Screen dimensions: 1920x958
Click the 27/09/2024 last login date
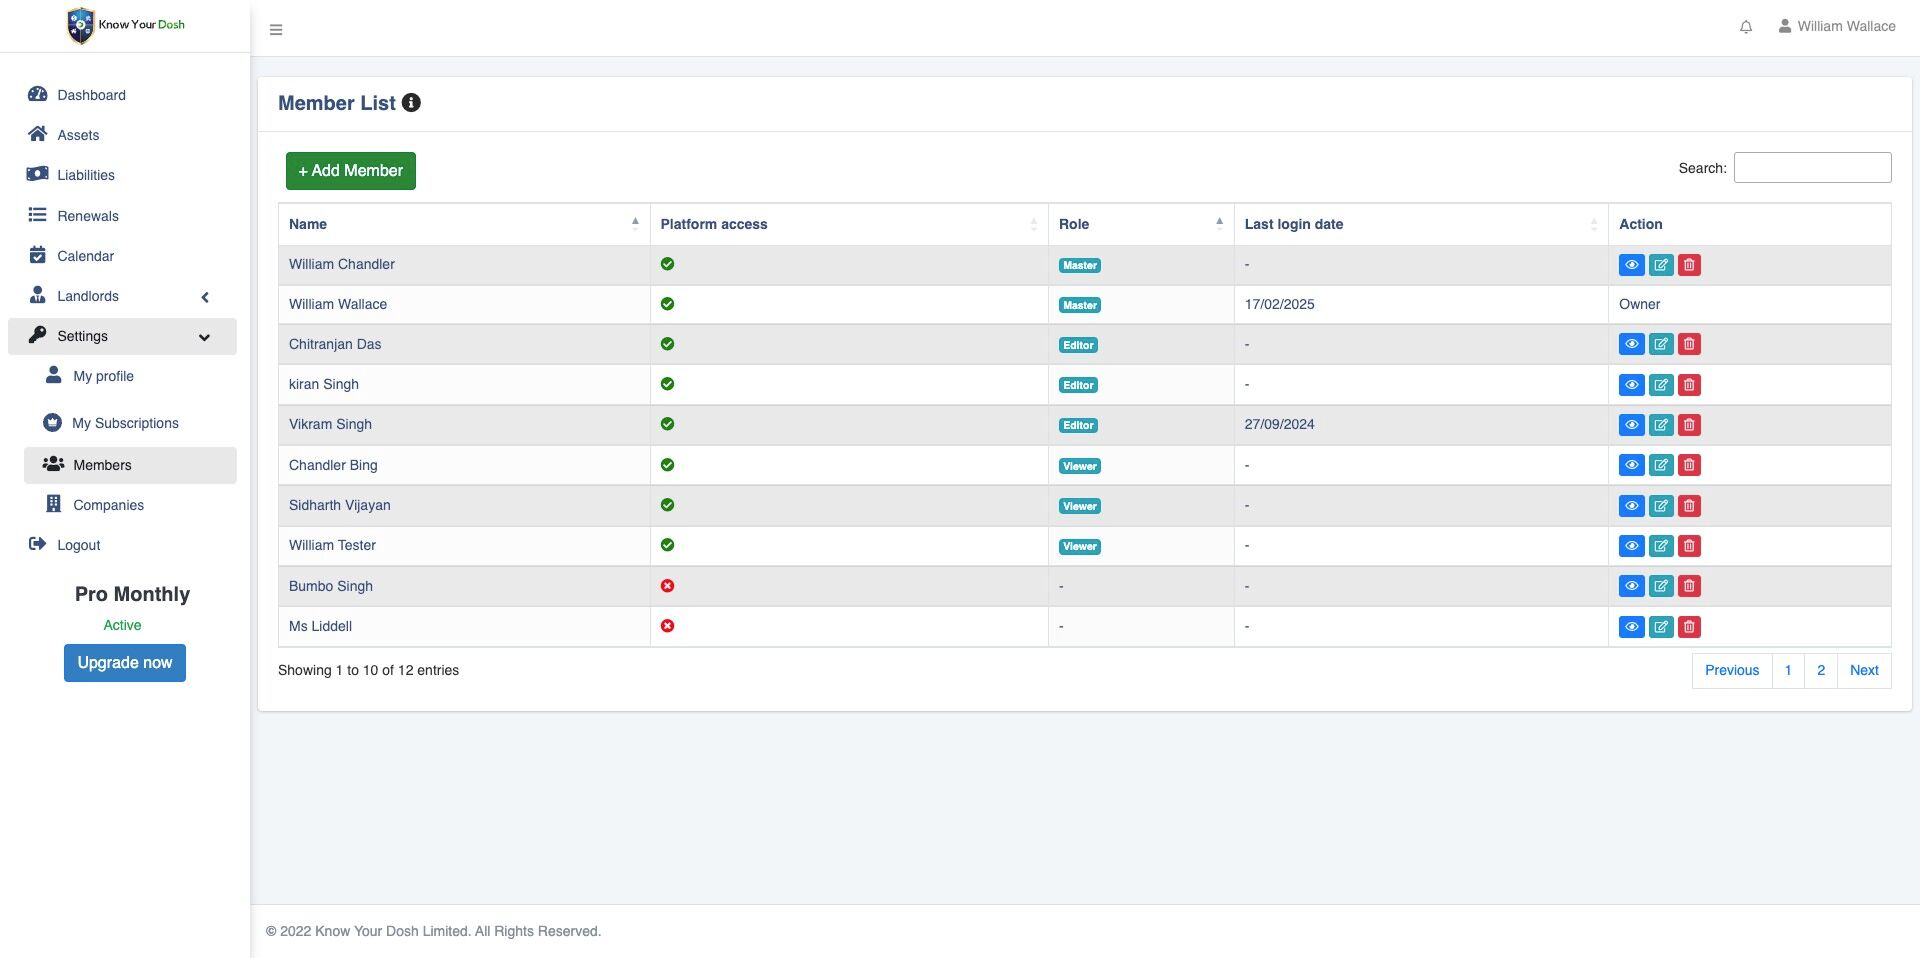(x=1280, y=424)
